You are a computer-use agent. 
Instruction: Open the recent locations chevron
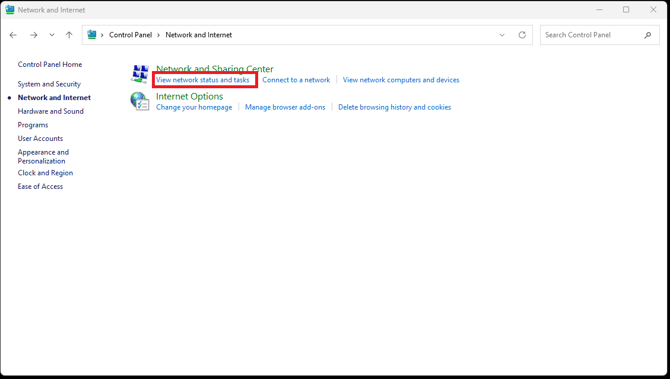[x=52, y=35]
